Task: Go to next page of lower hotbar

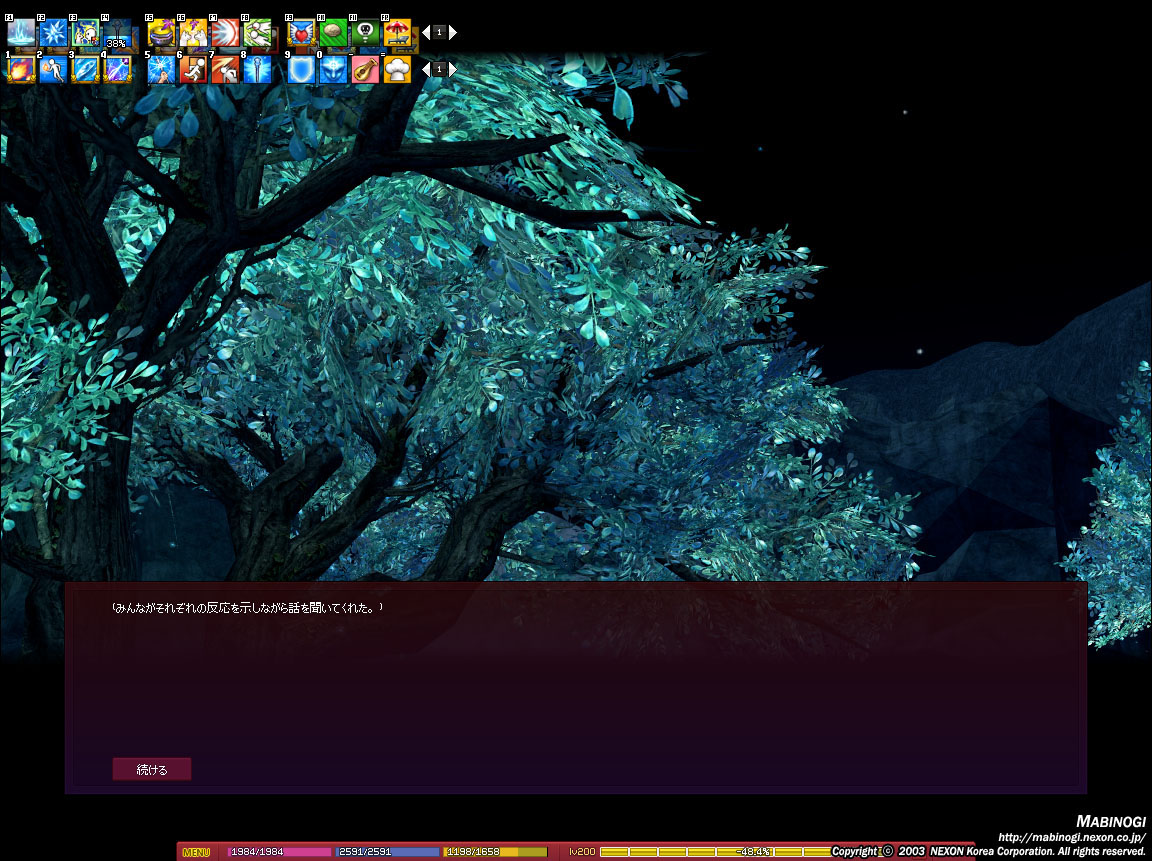Action: (453, 69)
